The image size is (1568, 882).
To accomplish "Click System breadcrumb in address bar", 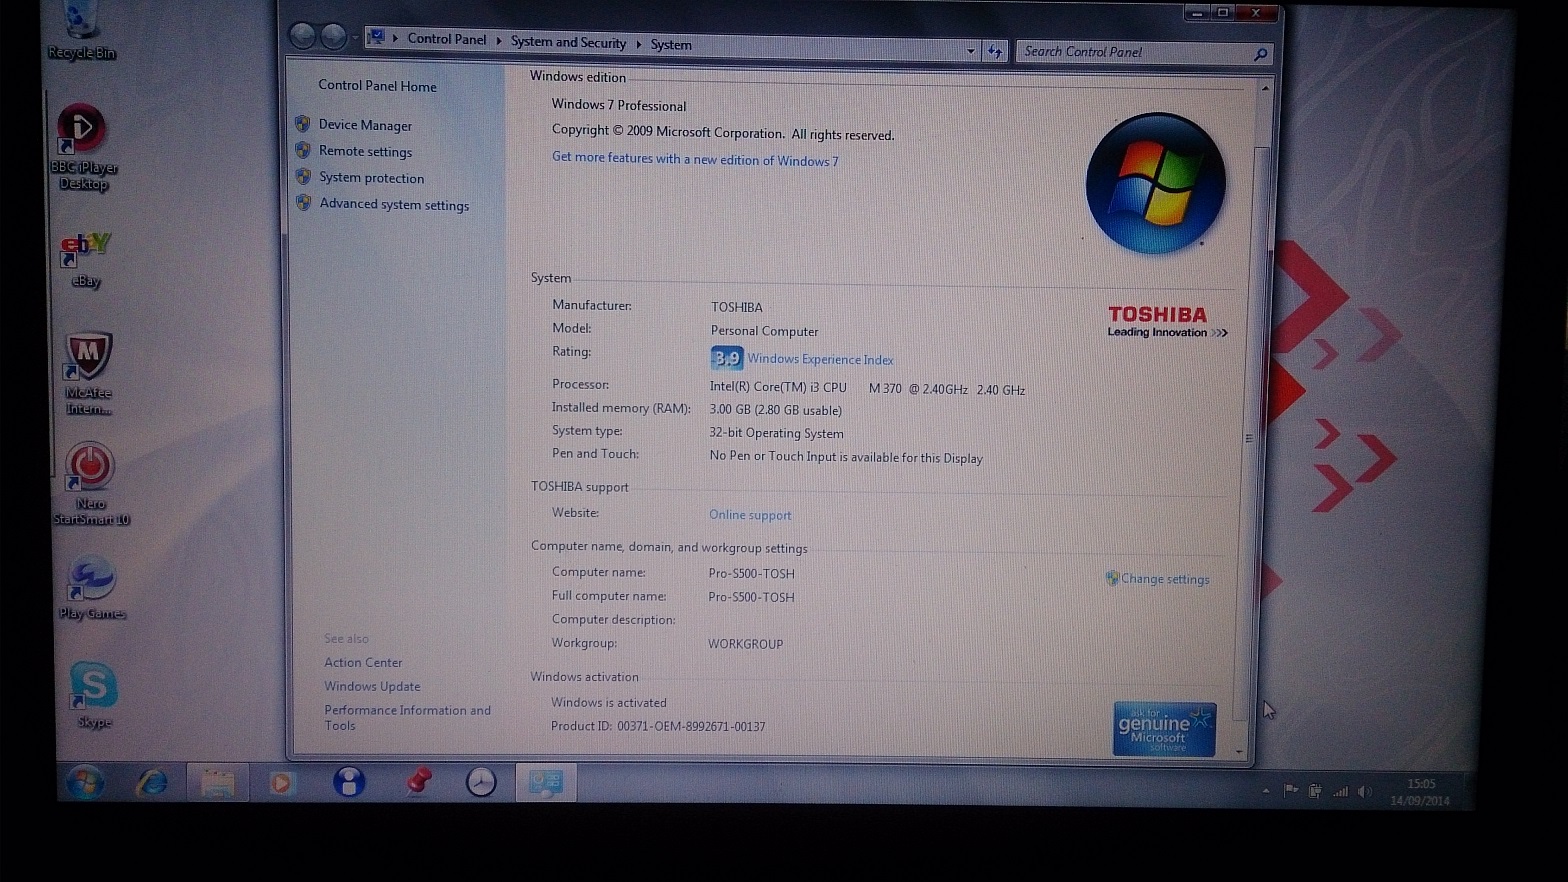I will pos(671,45).
